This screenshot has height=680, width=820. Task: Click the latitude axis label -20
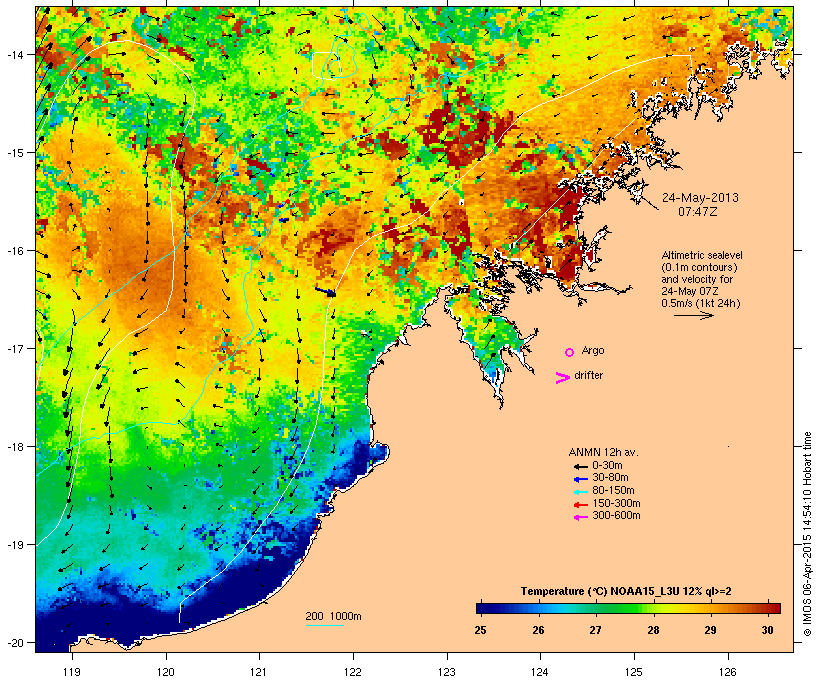[x=14, y=643]
